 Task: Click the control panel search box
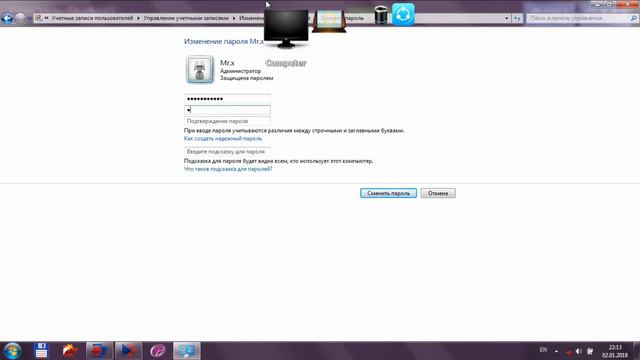click(x=582, y=18)
